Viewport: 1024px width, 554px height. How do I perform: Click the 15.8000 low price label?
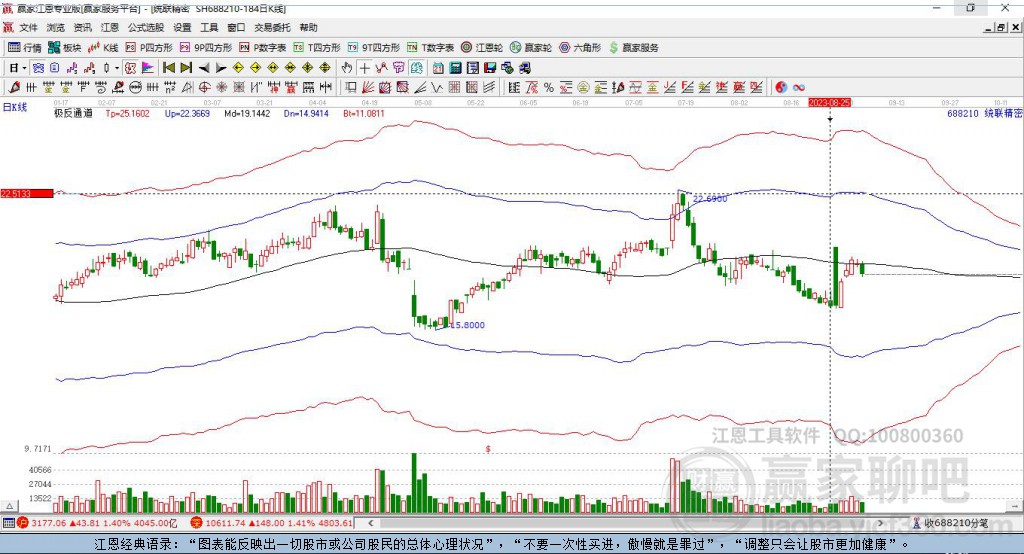pyautogui.click(x=468, y=325)
